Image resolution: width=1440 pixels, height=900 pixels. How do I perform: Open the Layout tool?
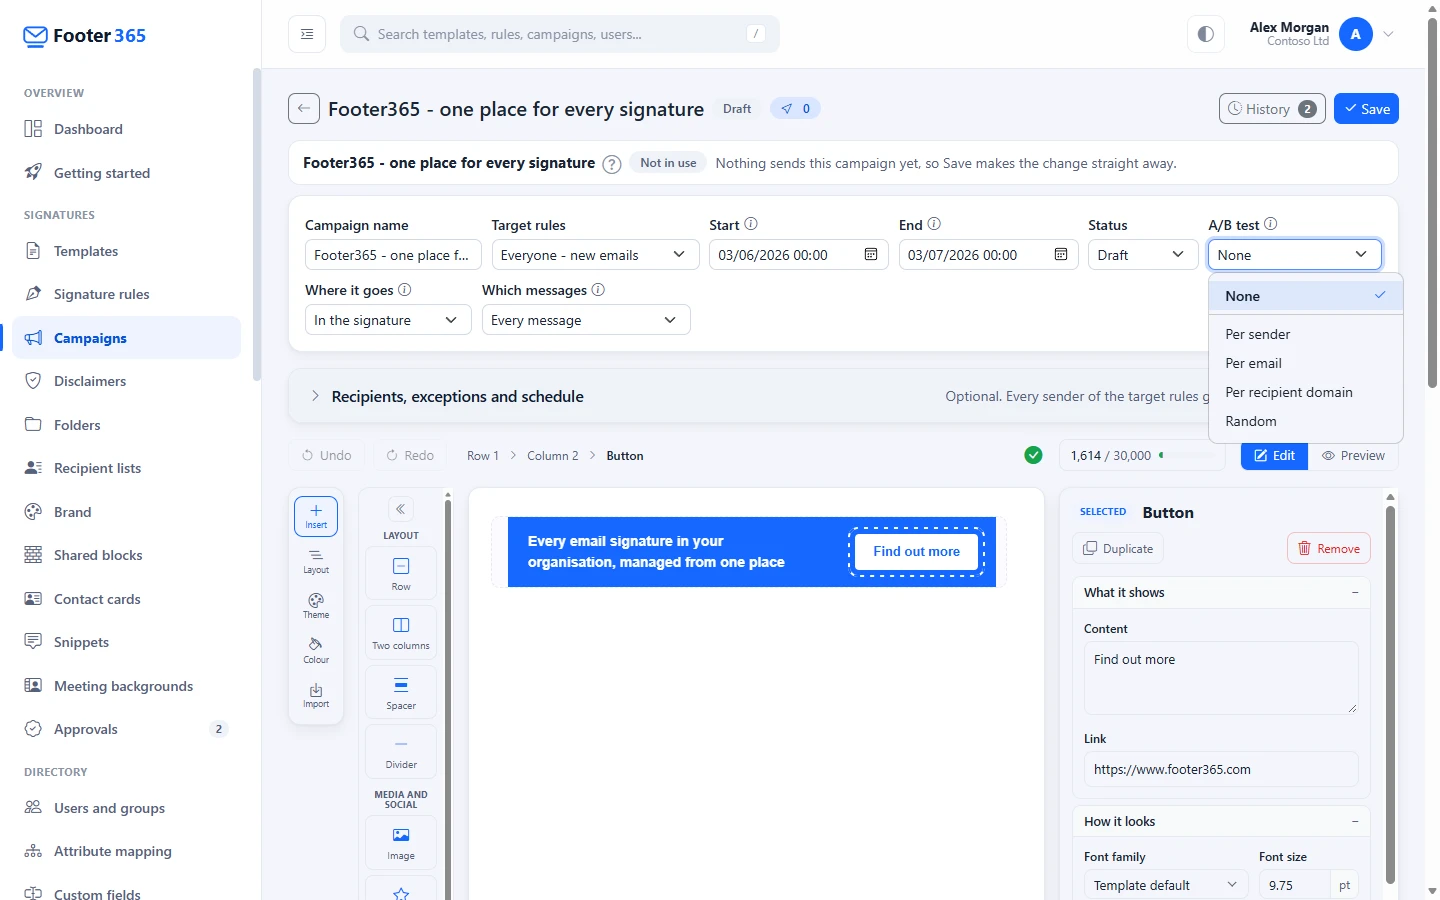pos(316,561)
